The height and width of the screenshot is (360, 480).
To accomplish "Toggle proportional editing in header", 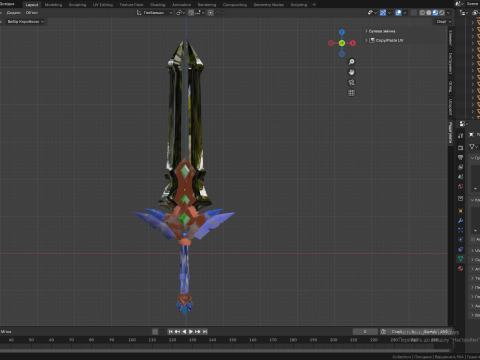I will tap(211, 13).
